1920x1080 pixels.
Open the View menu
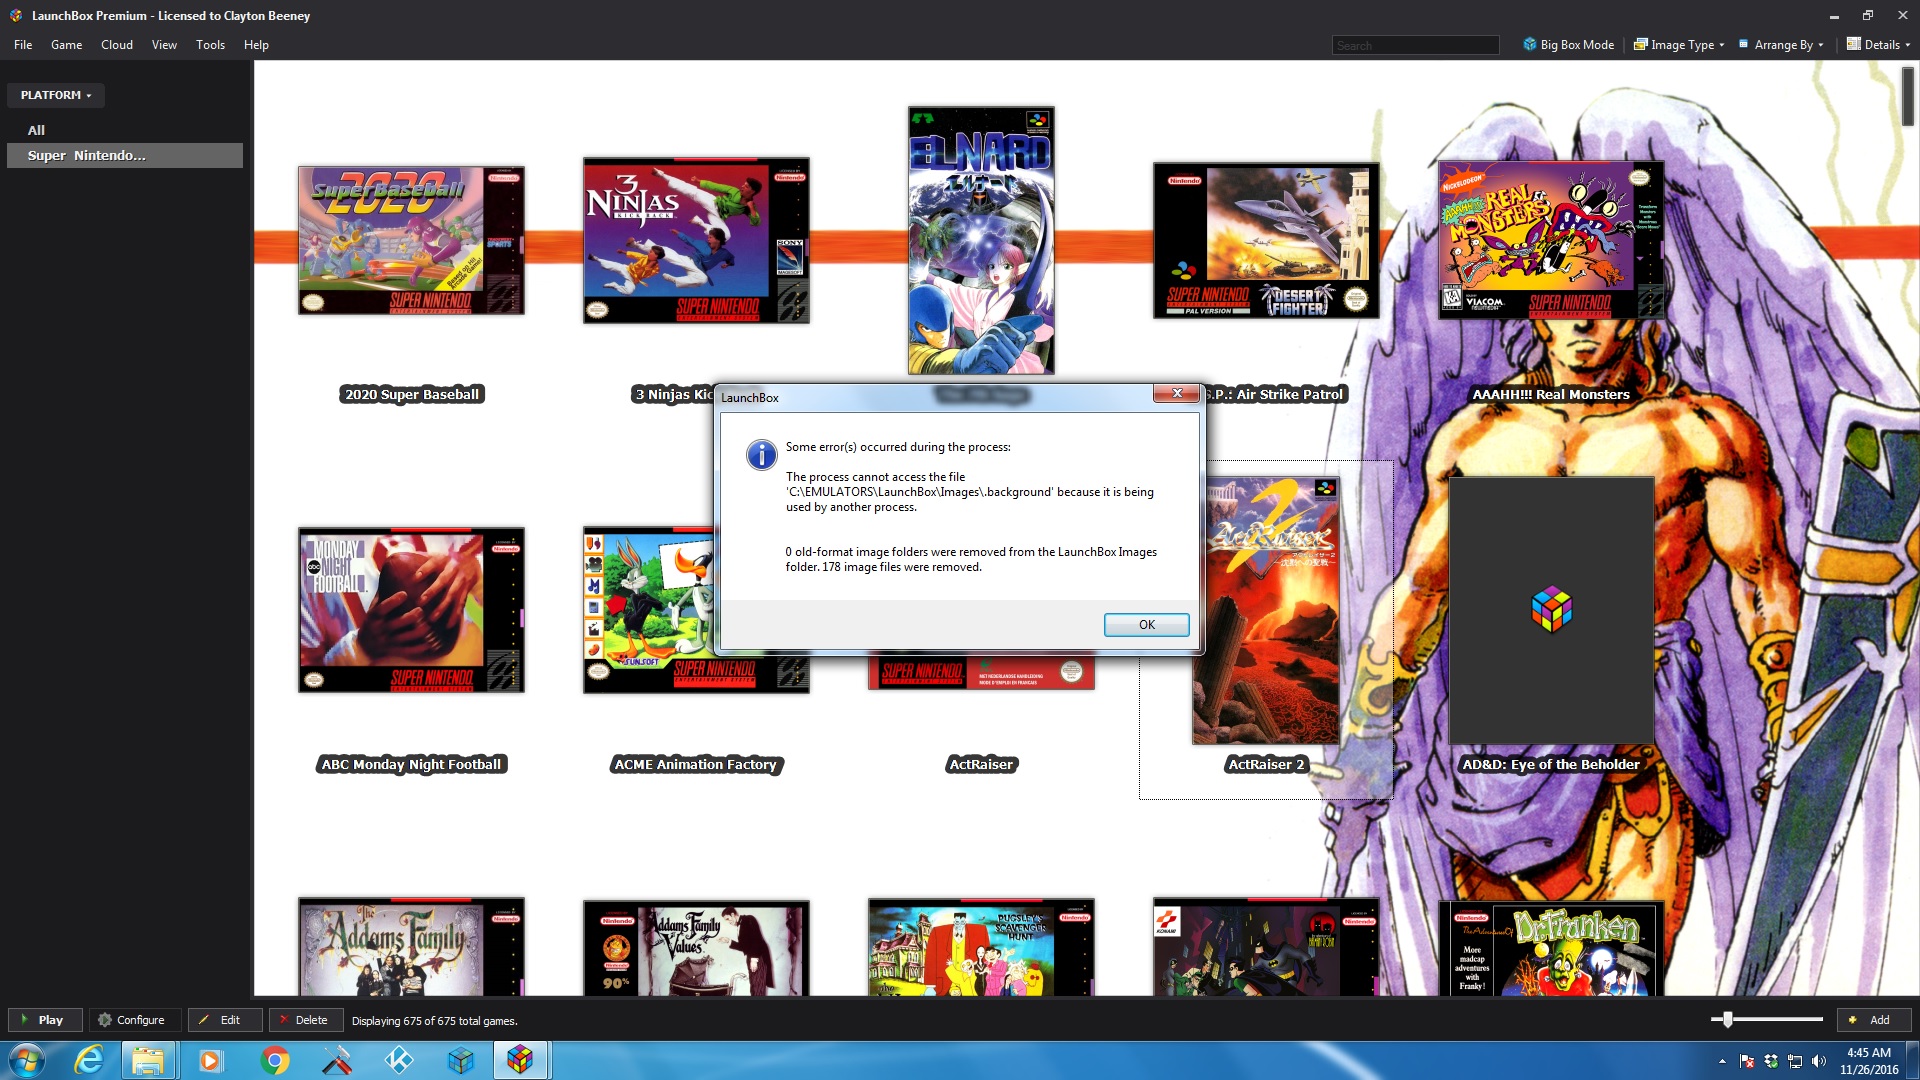pyautogui.click(x=164, y=45)
